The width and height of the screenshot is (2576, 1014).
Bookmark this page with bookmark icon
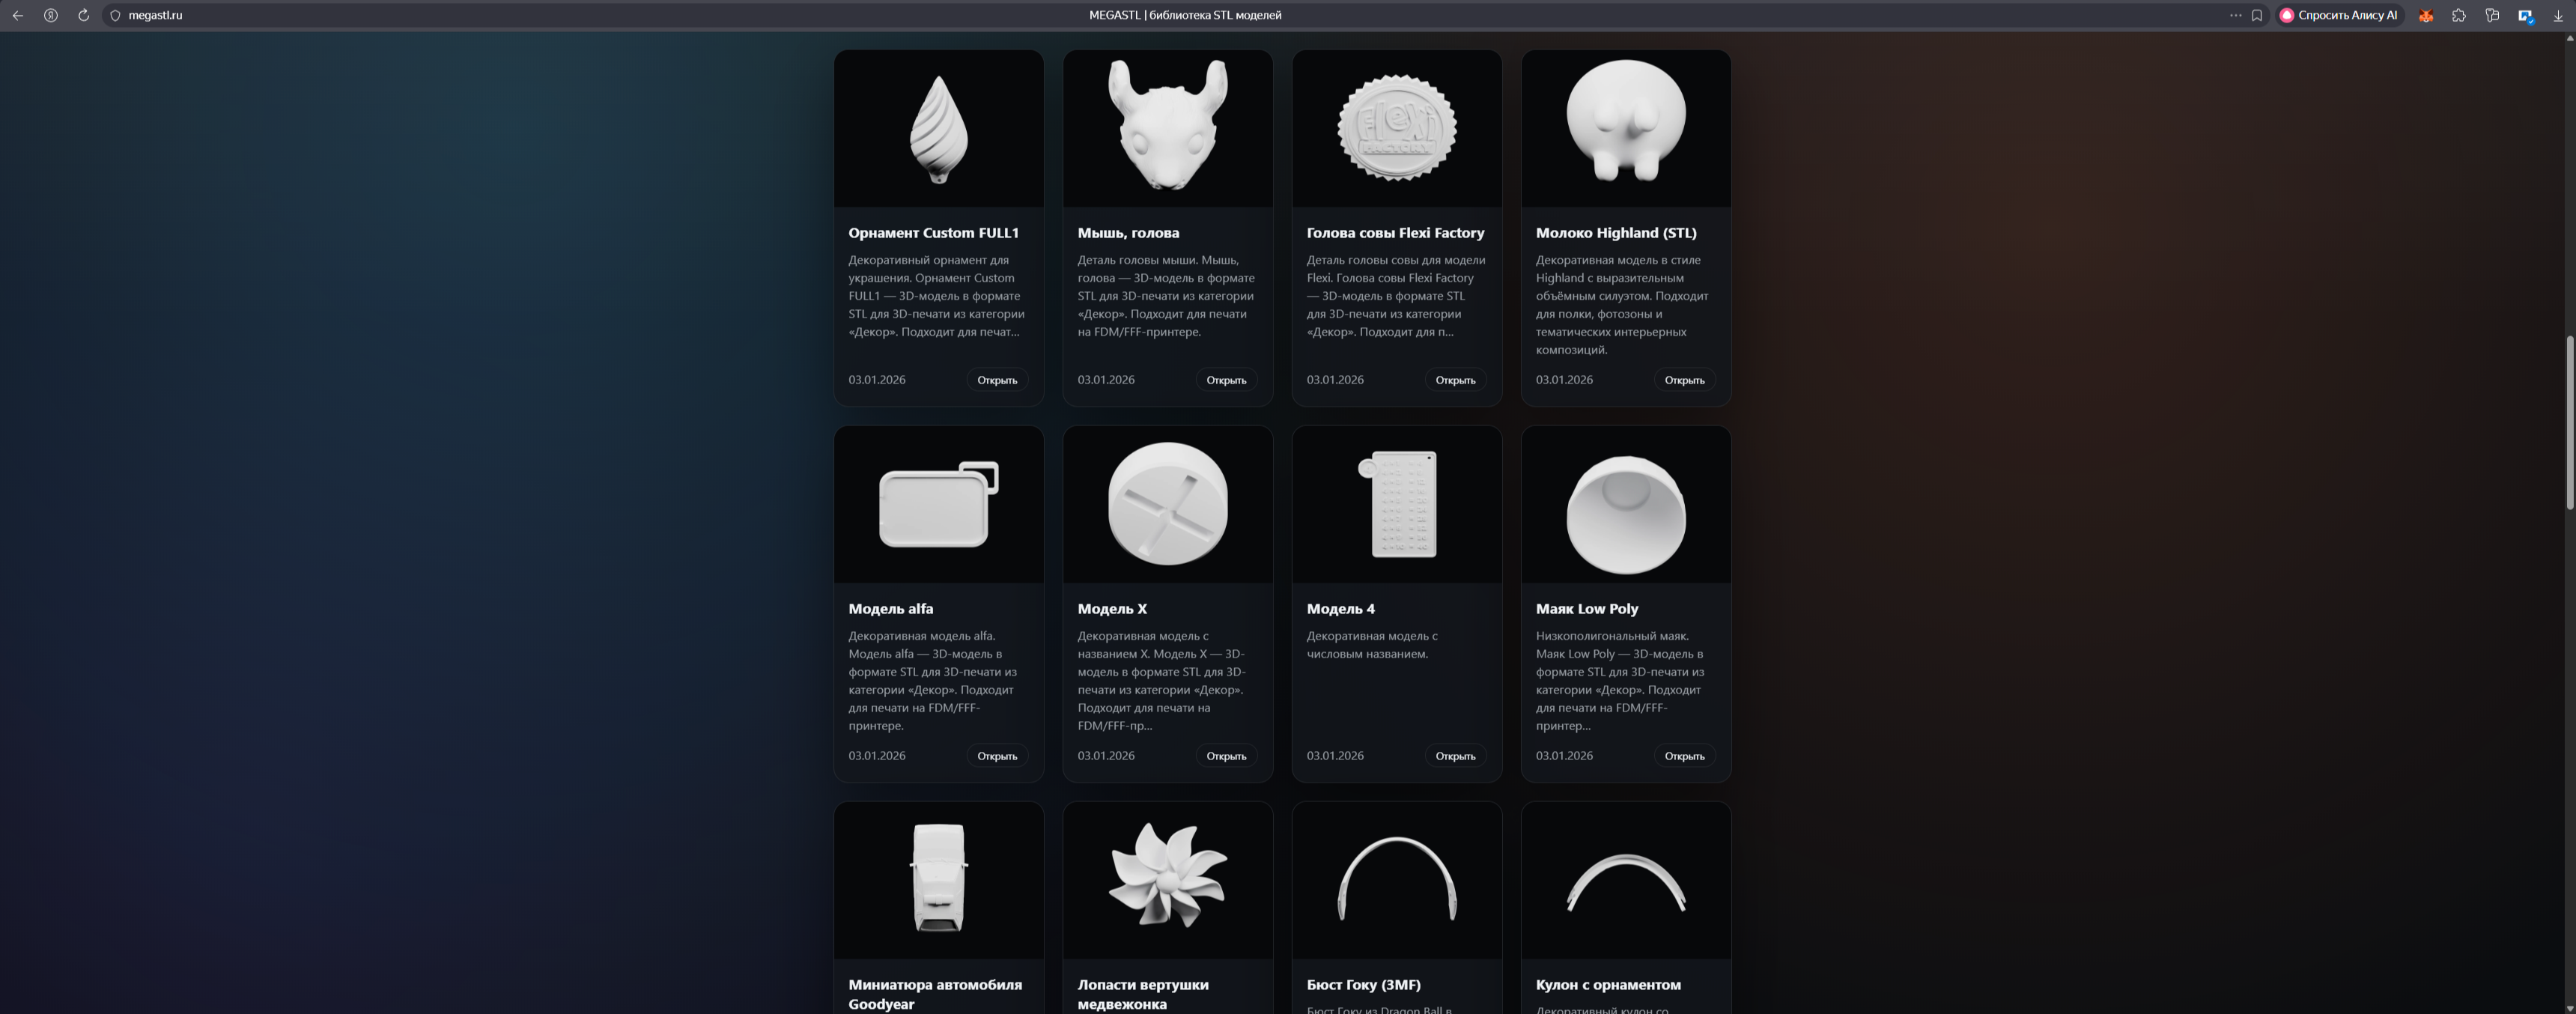point(2257,15)
